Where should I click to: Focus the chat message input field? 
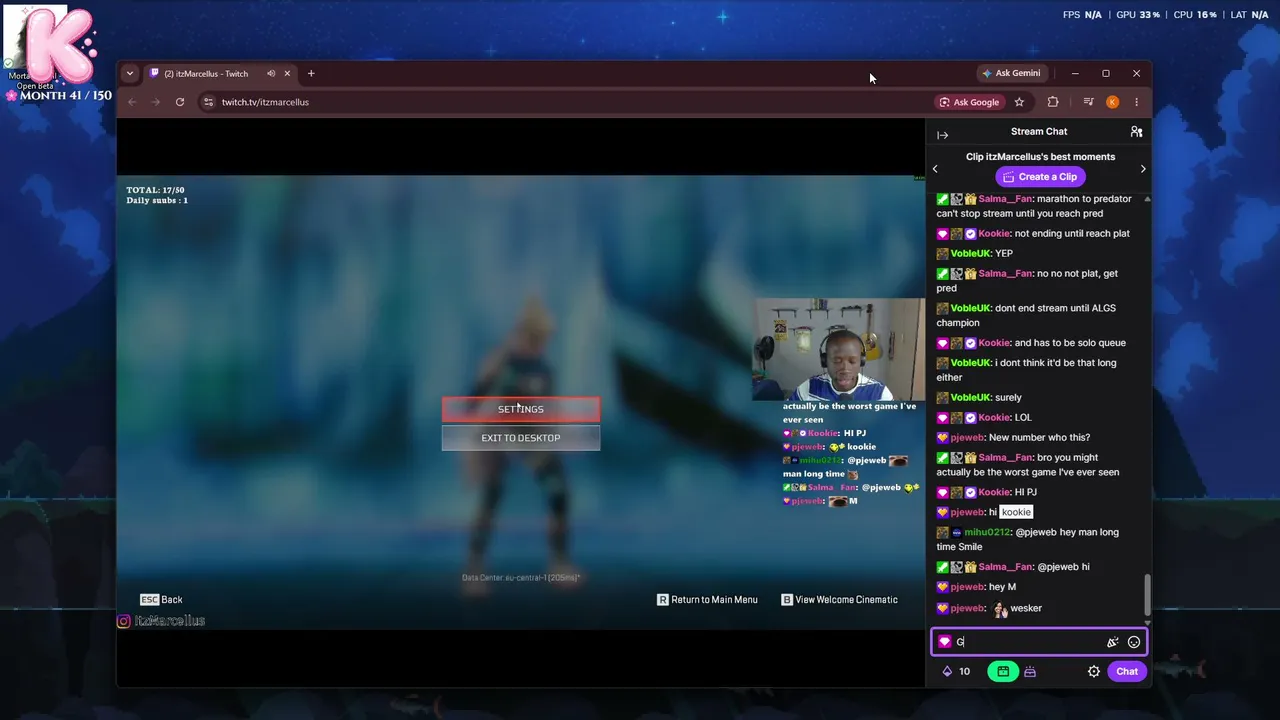click(1039, 642)
